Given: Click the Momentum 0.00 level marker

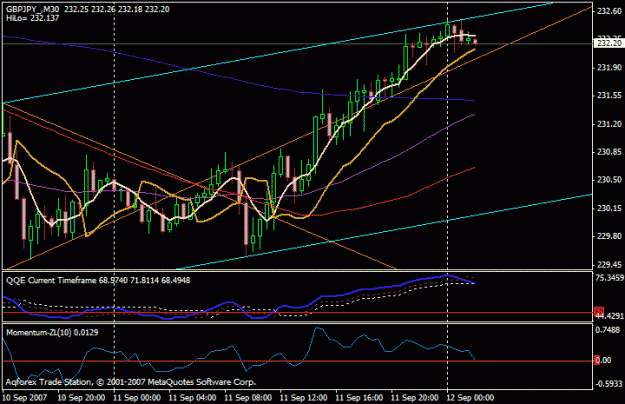Looking at the screenshot, I should 603,360.
